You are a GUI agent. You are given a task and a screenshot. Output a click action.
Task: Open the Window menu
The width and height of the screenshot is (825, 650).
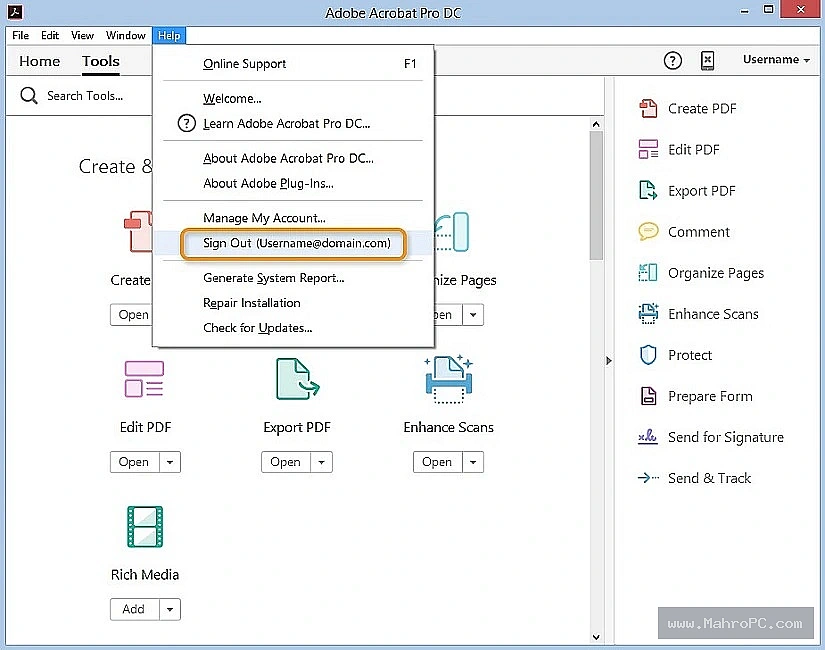[125, 35]
